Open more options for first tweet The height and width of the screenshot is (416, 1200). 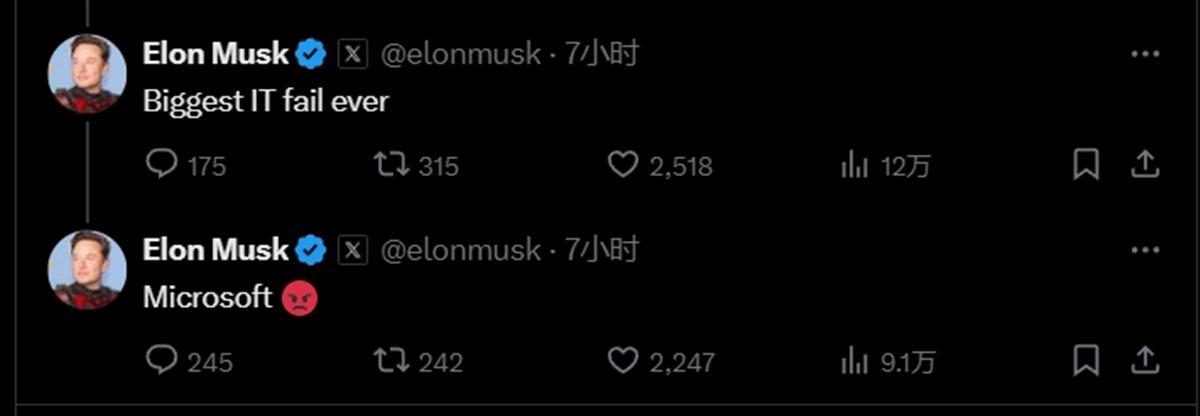(1145, 54)
